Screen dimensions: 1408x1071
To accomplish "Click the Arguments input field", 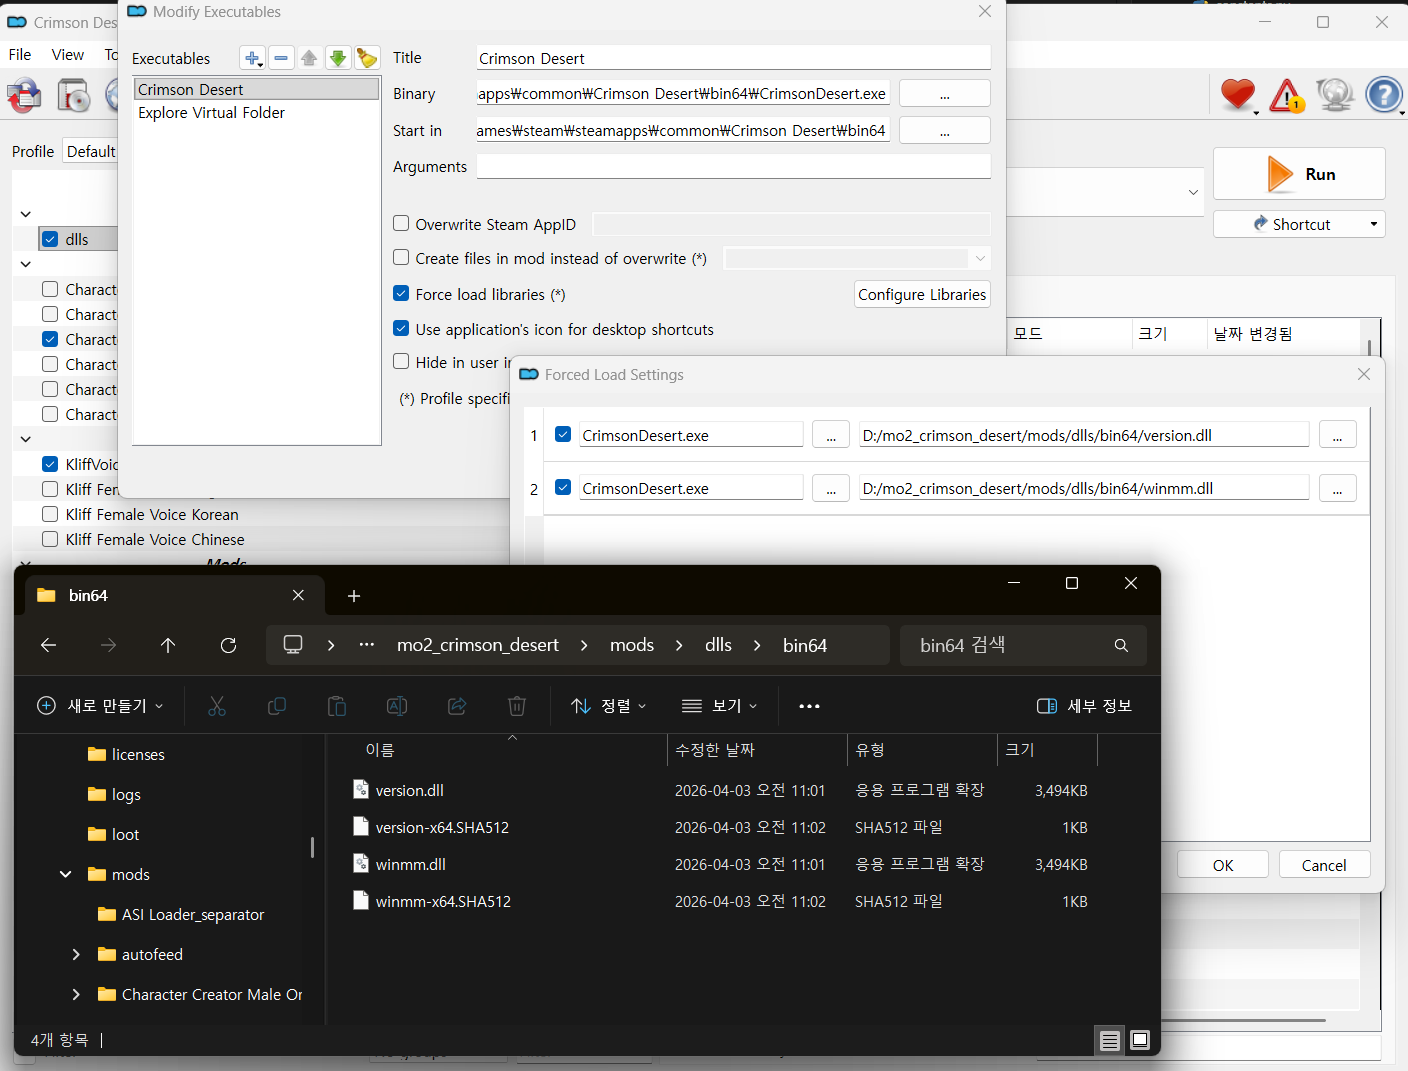I will point(733,166).
